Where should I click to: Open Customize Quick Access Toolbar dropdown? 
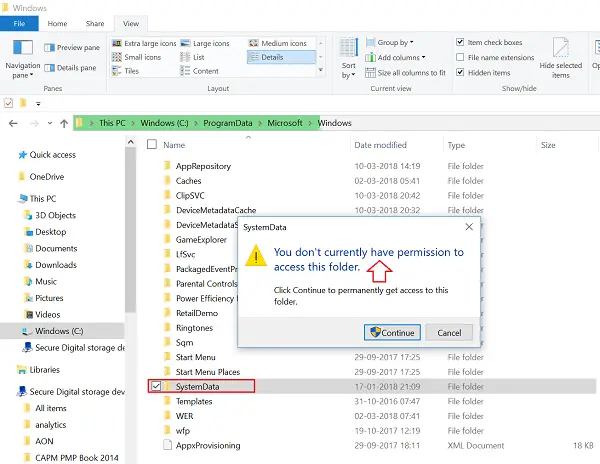point(38,103)
